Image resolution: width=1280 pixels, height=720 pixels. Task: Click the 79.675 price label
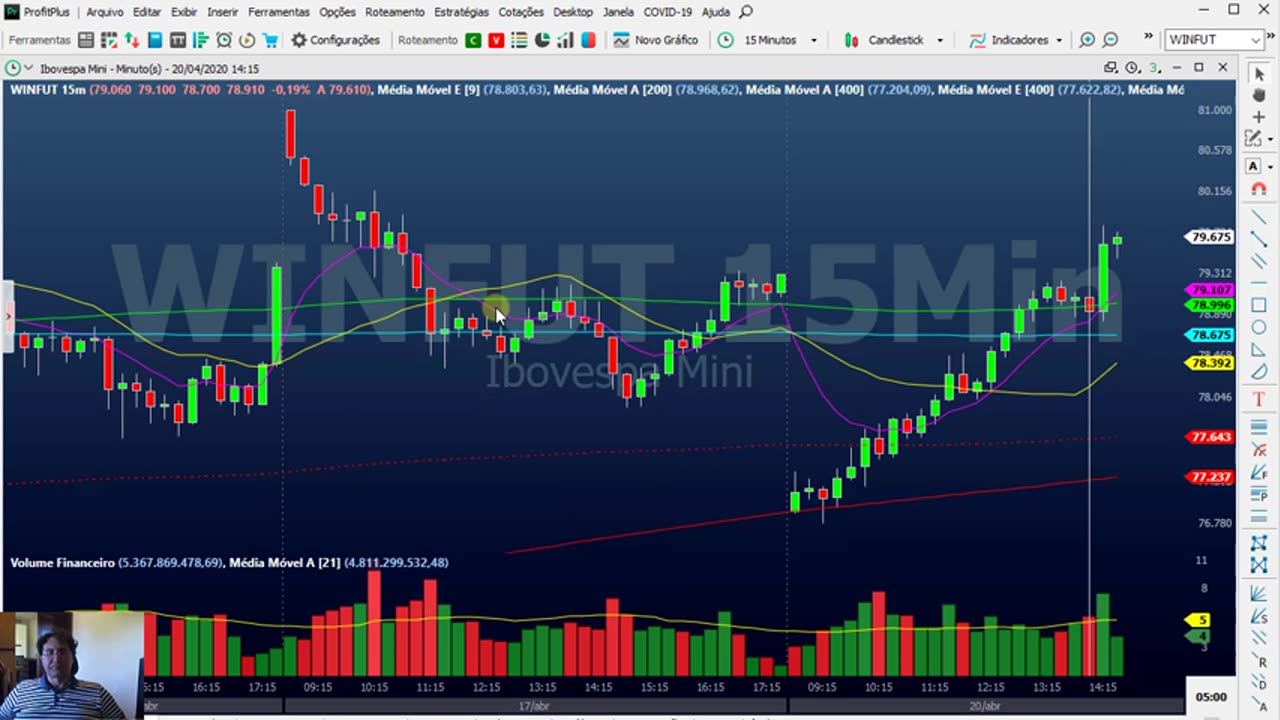(1210, 237)
